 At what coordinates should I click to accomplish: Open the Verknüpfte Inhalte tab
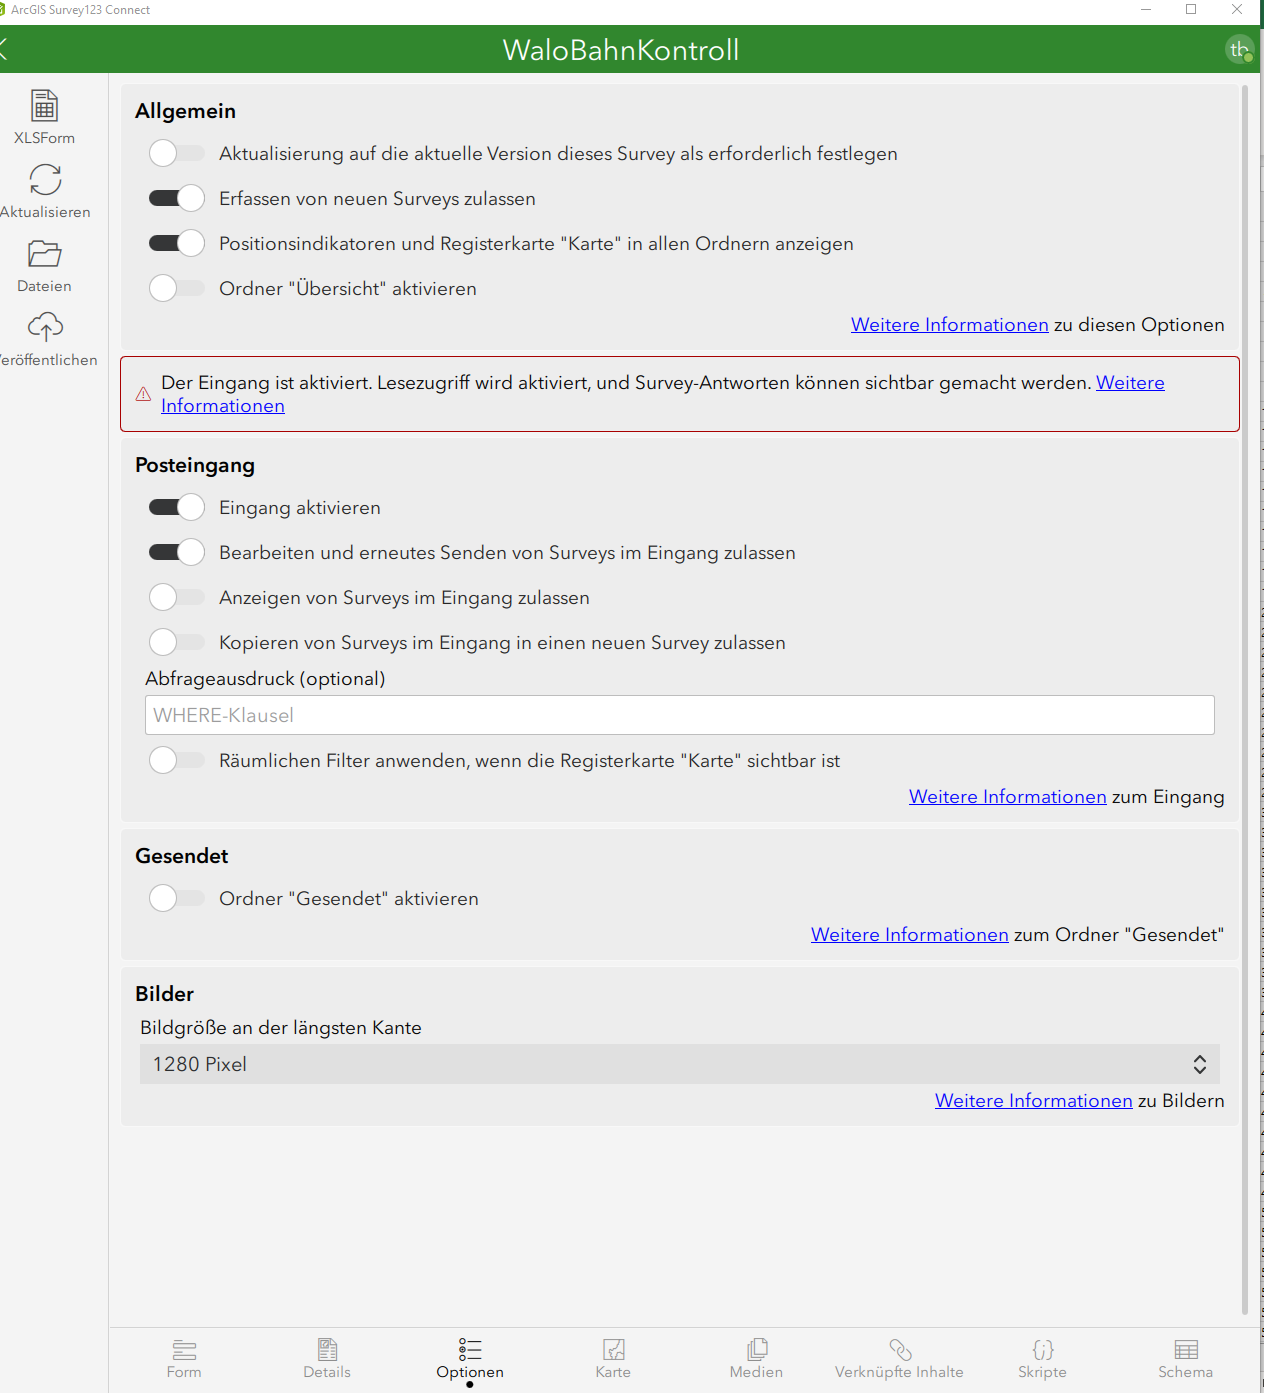(x=899, y=1359)
